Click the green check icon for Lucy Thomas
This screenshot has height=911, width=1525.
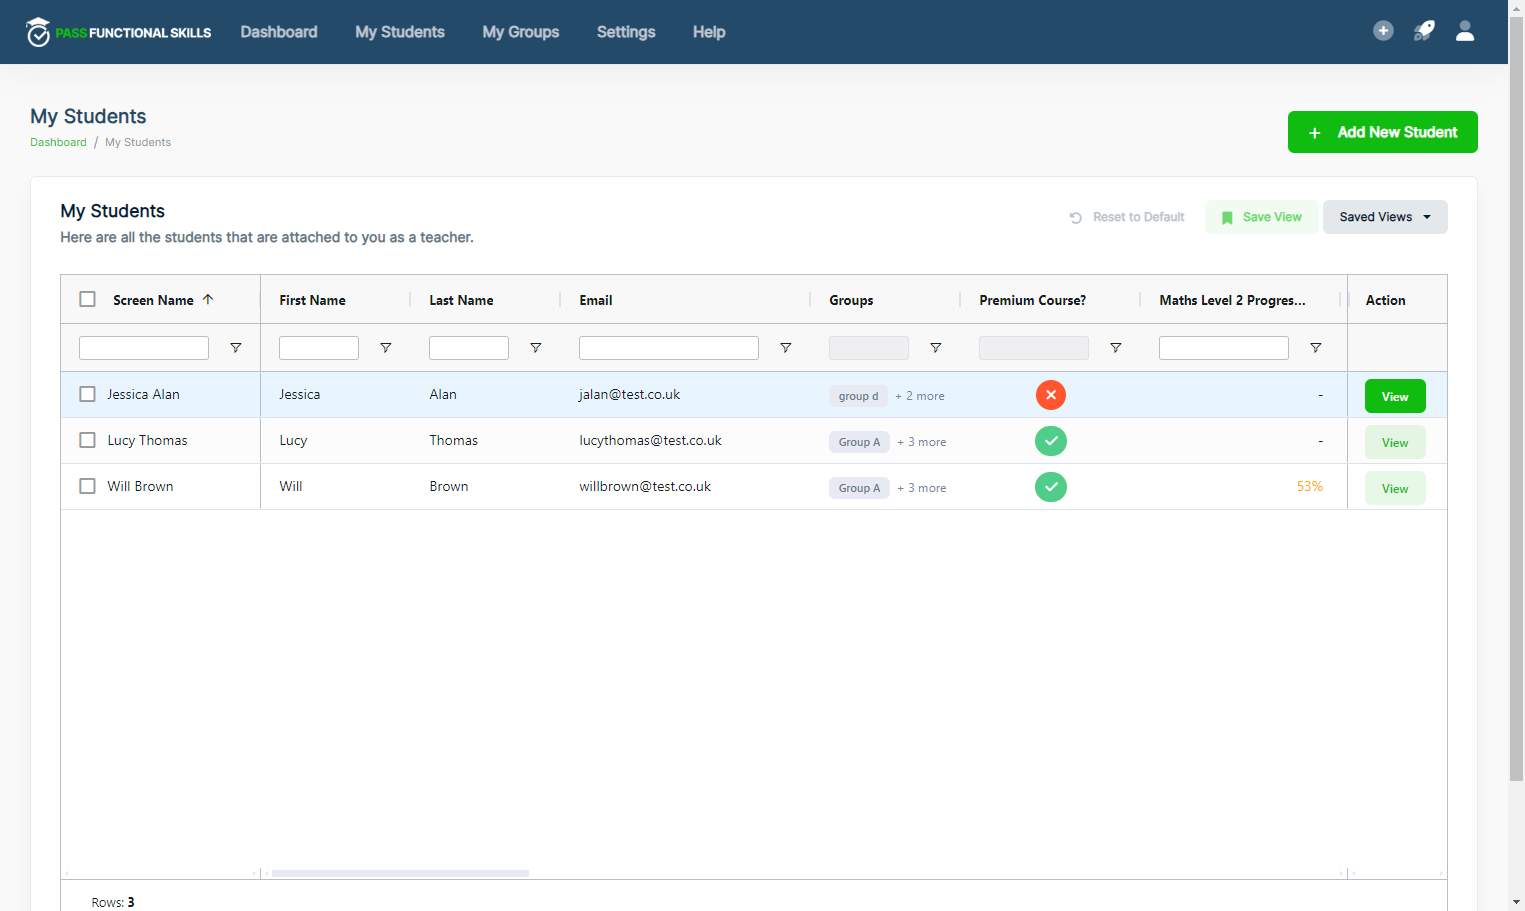tap(1051, 441)
